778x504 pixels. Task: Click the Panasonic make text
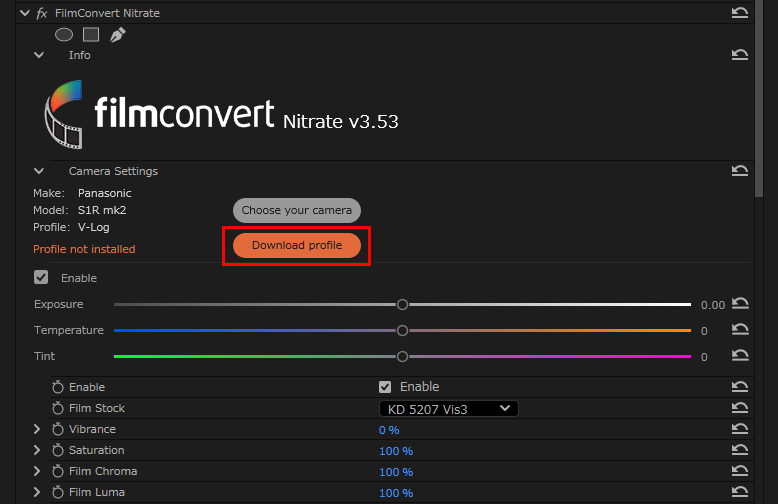click(x=105, y=193)
